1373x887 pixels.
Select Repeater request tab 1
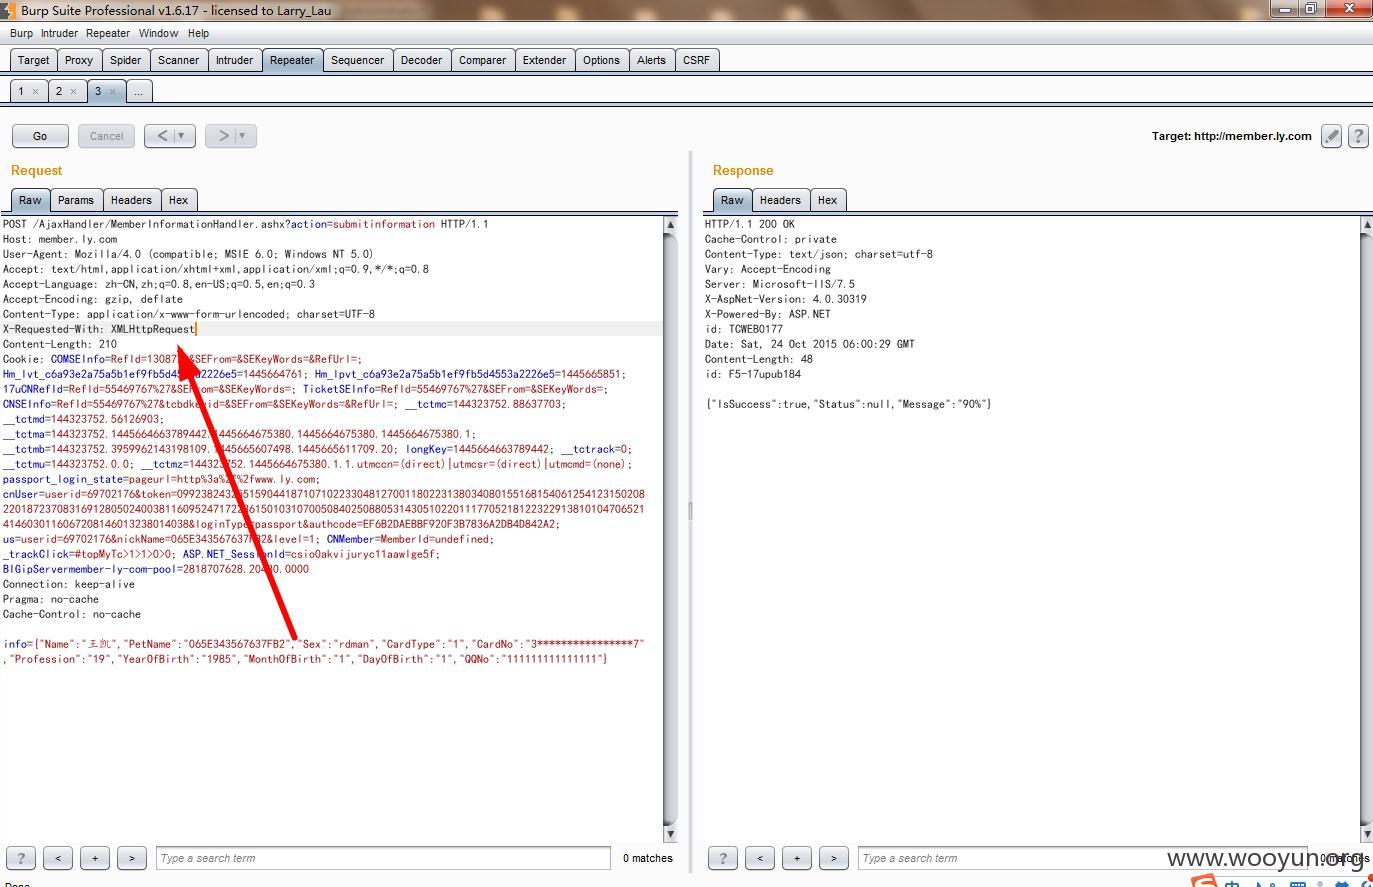click(21, 91)
